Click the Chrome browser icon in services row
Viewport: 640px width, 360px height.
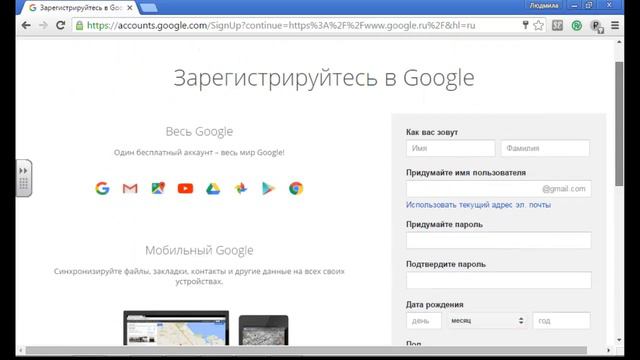tap(296, 188)
